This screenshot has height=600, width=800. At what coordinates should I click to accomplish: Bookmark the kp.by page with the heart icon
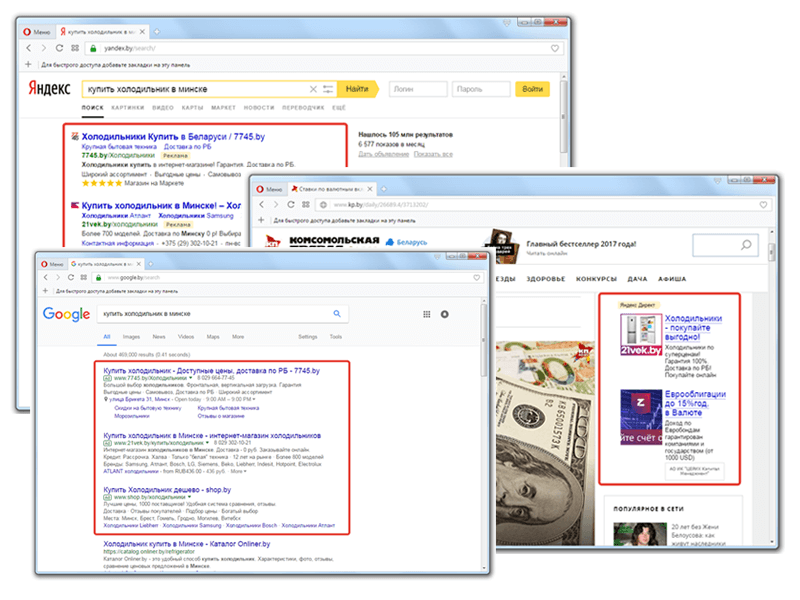pos(763,205)
